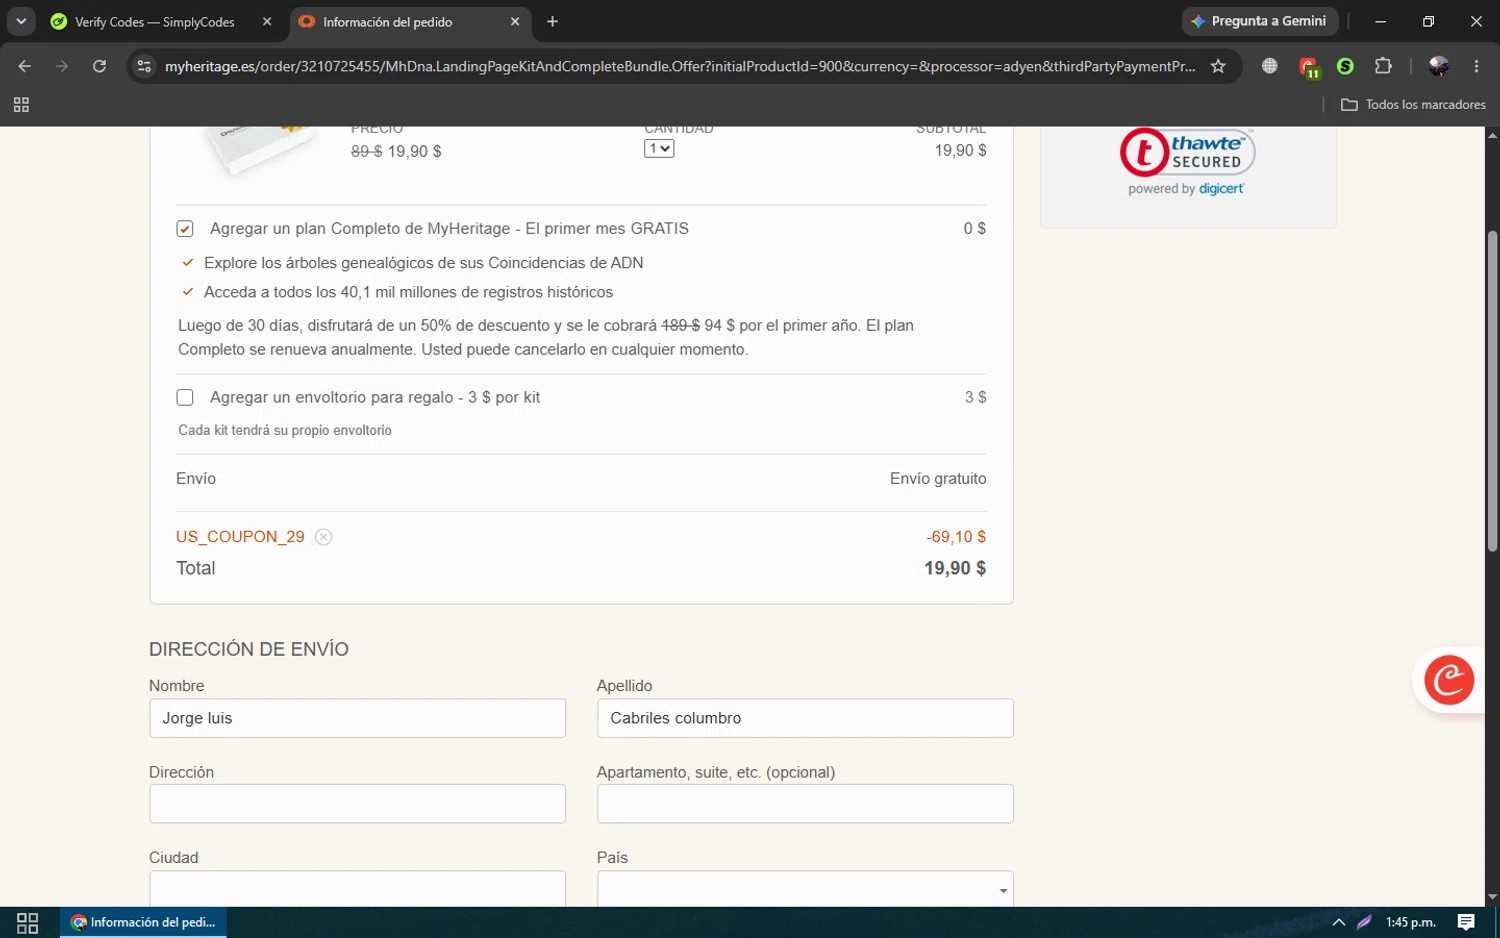Open the Windows Start menu
Screen dimensions: 1500x938
pos(27,922)
